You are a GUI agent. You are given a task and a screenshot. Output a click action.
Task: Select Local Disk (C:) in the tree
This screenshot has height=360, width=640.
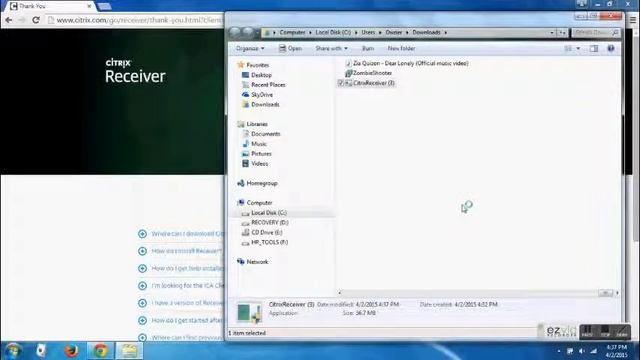pos(269,213)
